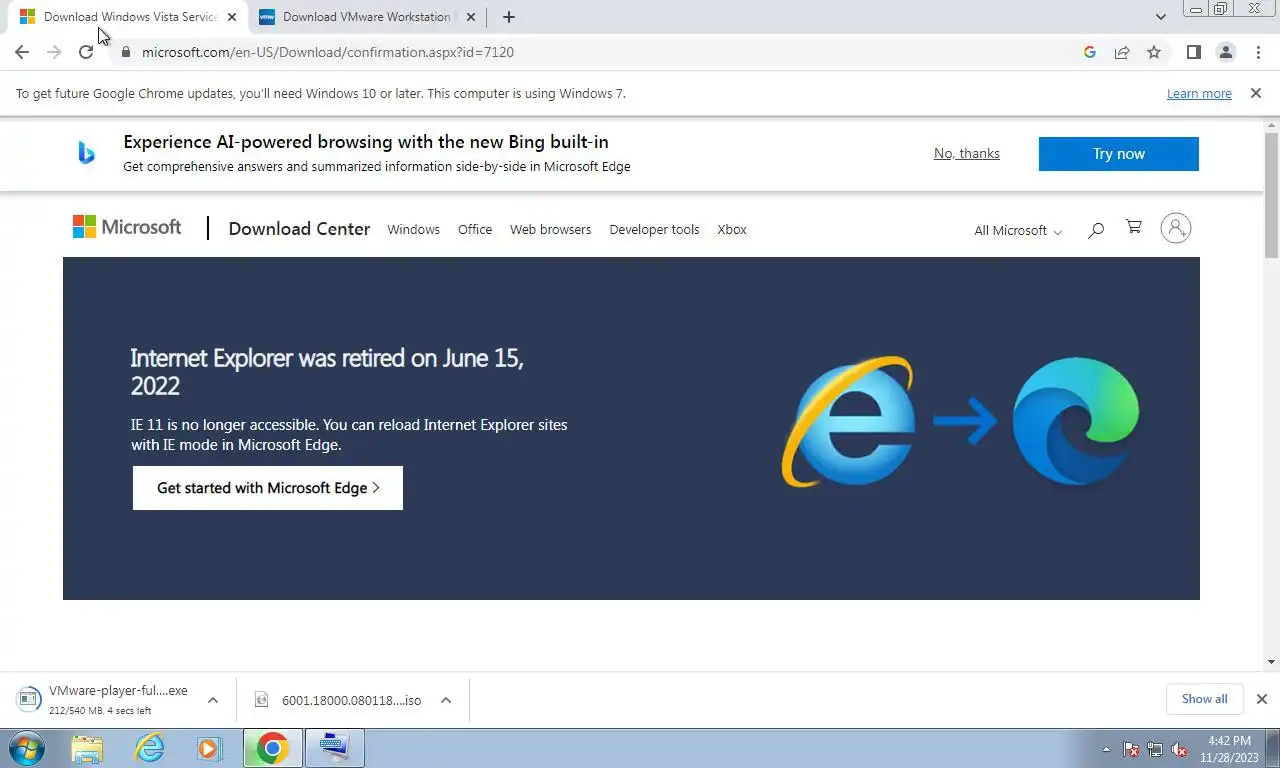1280x768 pixels.
Task: Reload the current page
Action: 86,52
